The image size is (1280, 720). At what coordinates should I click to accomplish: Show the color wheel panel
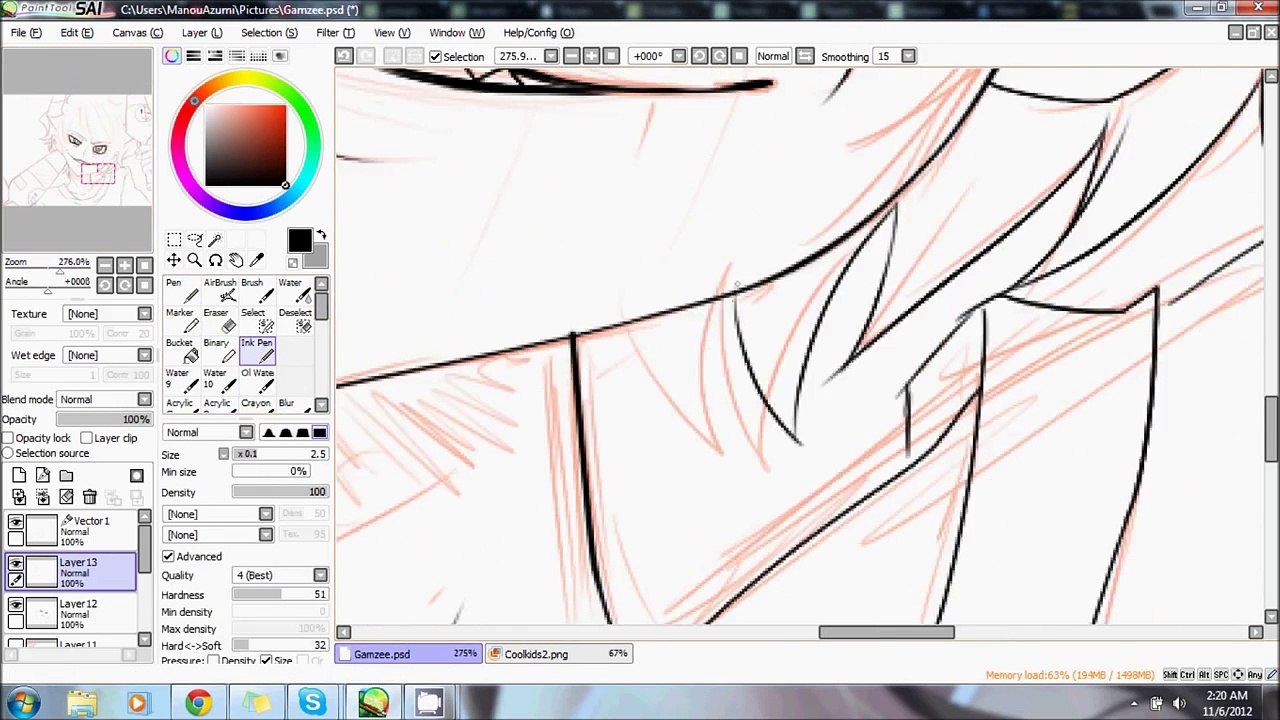(x=172, y=56)
